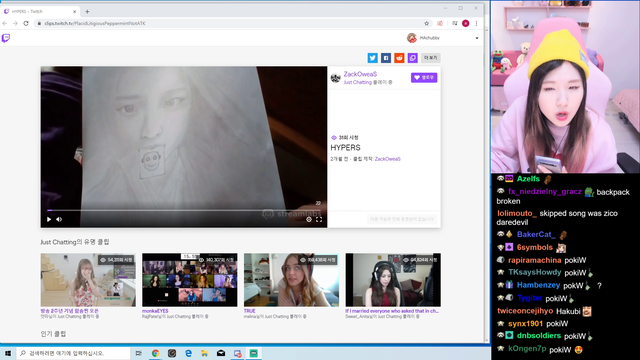The height and width of the screenshot is (360, 640).
Task: Click the Chrome profile avatar
Action: pos(466,23)
